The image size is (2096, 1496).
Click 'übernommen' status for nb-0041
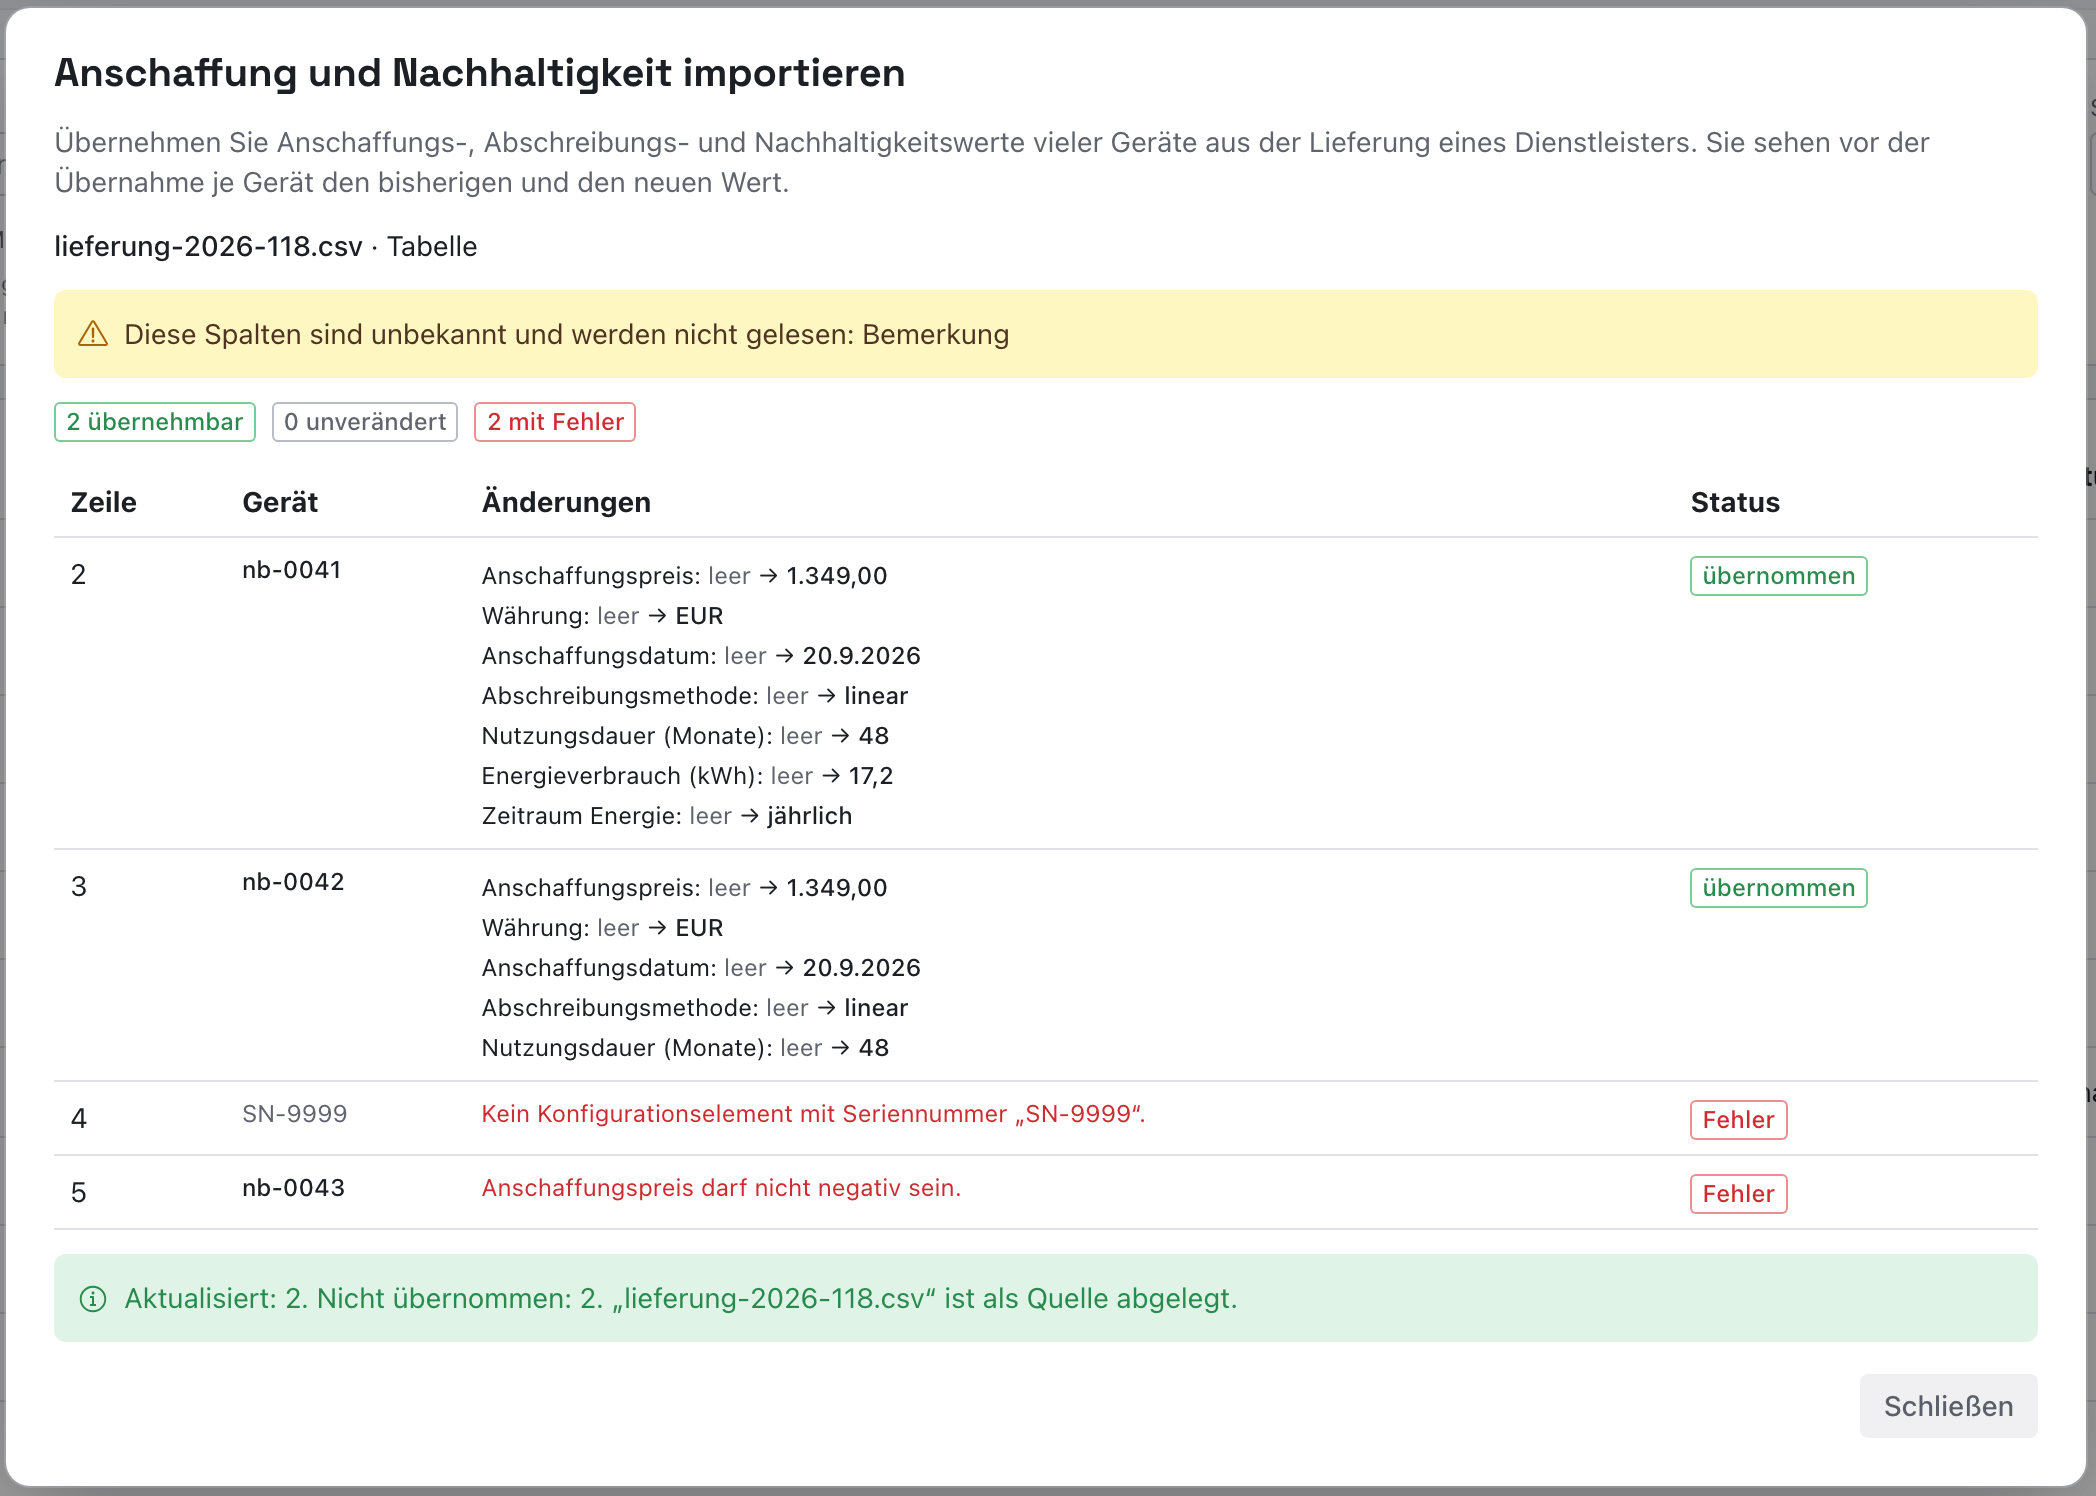(1778, 576)
